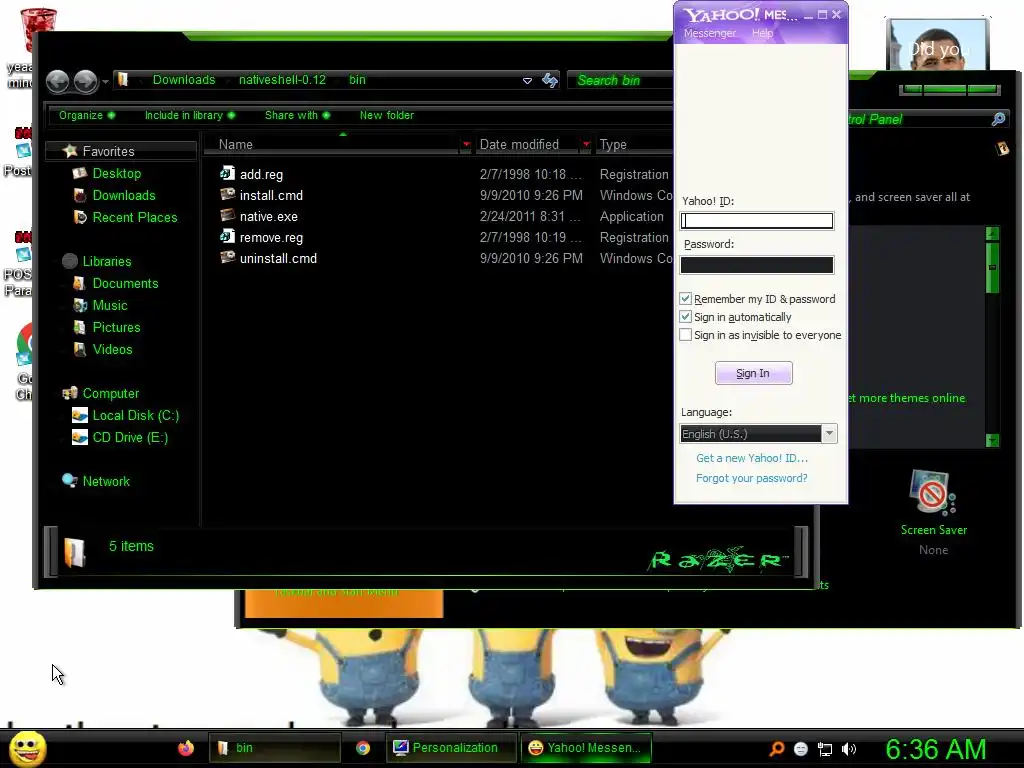Screen dimensions: 1024x768
Task: Switch to Personalization on the taskbar
Action: [452, 748]
